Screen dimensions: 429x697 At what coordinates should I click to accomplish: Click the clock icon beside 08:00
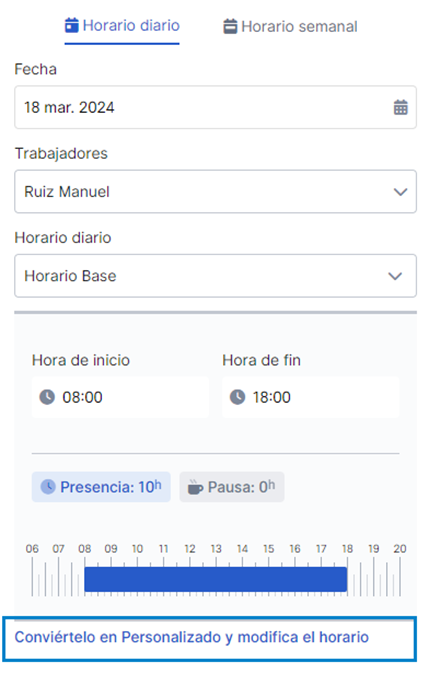pyautogui.click(x=47, y=397)
